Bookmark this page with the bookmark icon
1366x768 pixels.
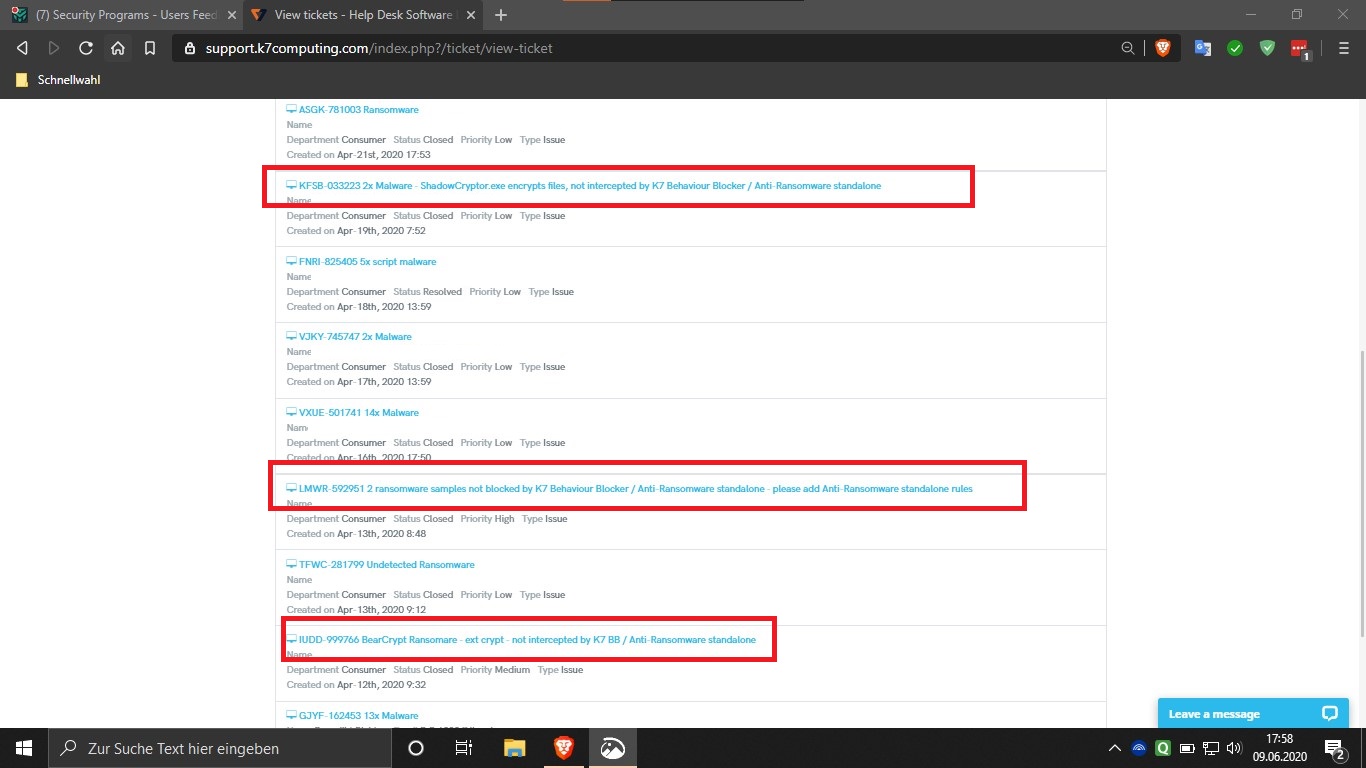[x=150, y=48]
